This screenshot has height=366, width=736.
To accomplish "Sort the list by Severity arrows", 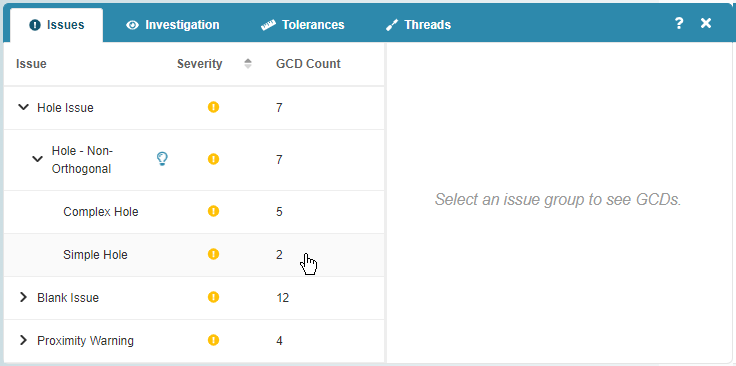I will click(x=248, y=64).
